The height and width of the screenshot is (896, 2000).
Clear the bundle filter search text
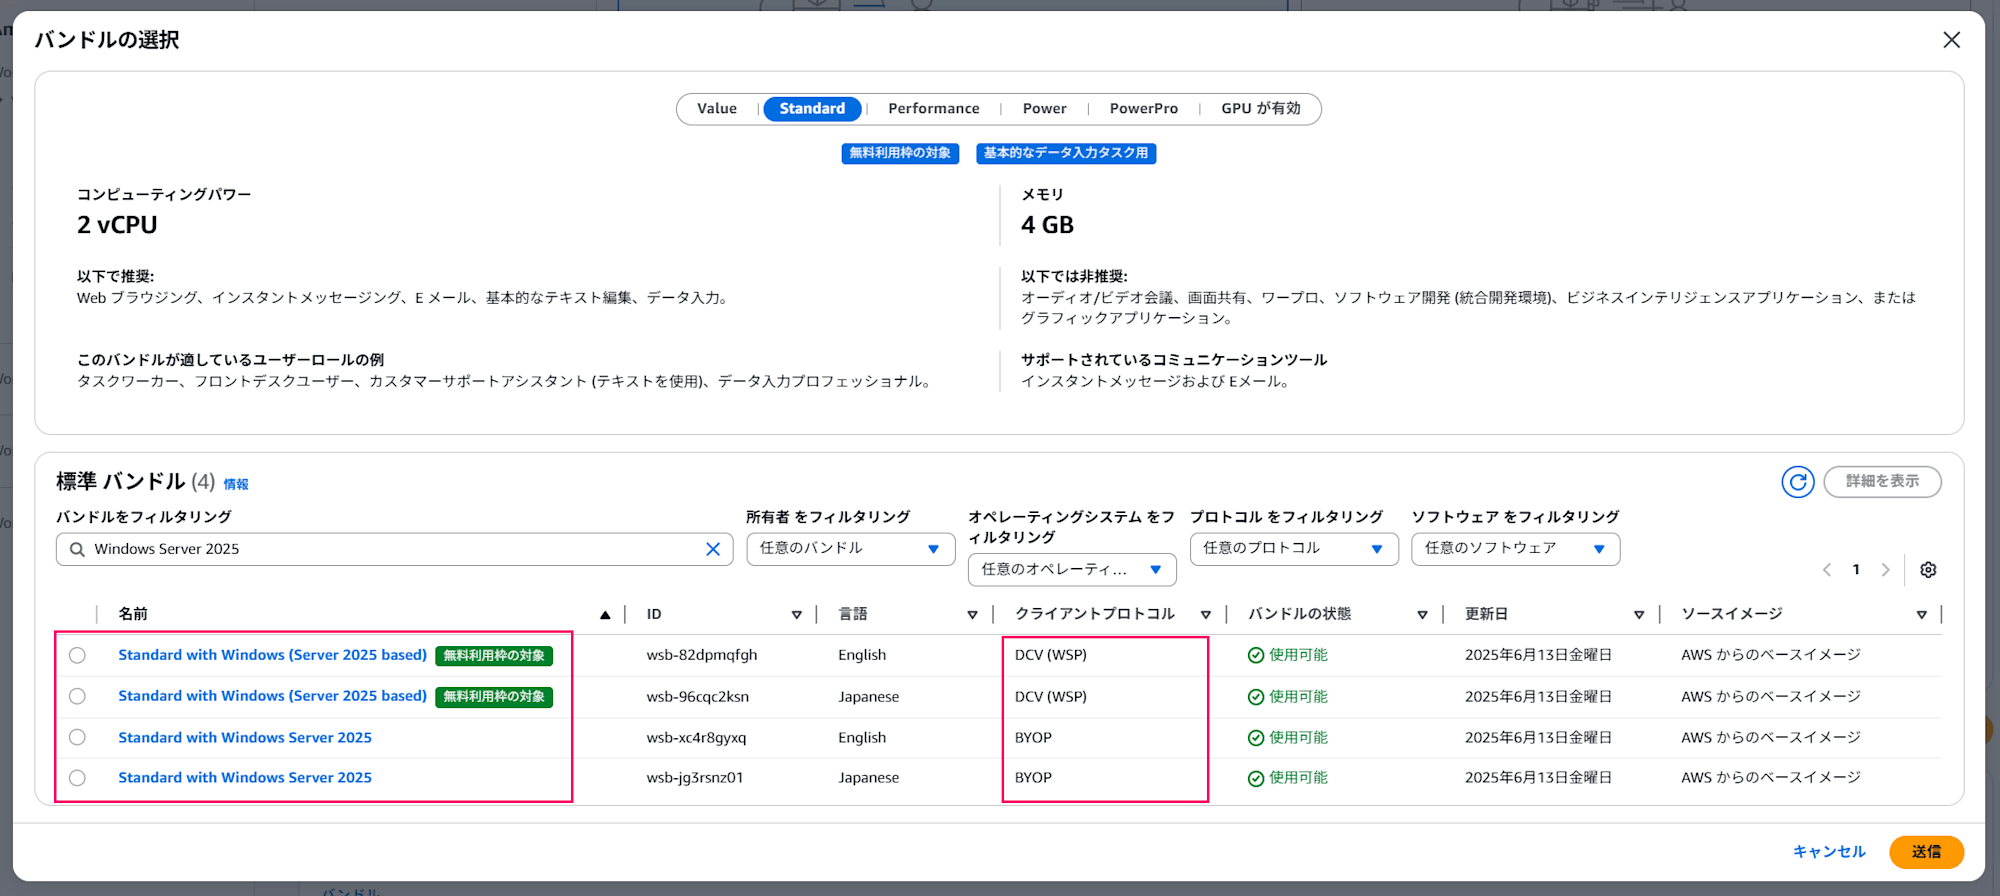713,549
